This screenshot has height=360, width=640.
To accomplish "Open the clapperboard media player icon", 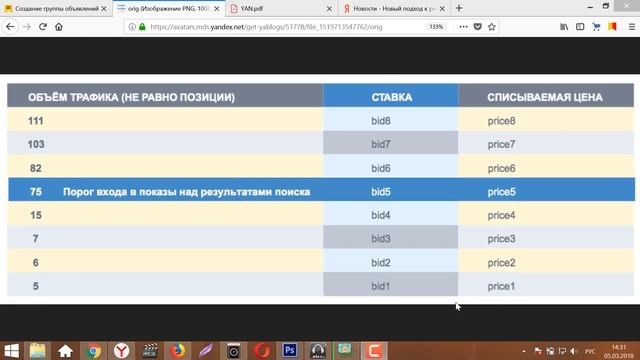I will 150,351.
